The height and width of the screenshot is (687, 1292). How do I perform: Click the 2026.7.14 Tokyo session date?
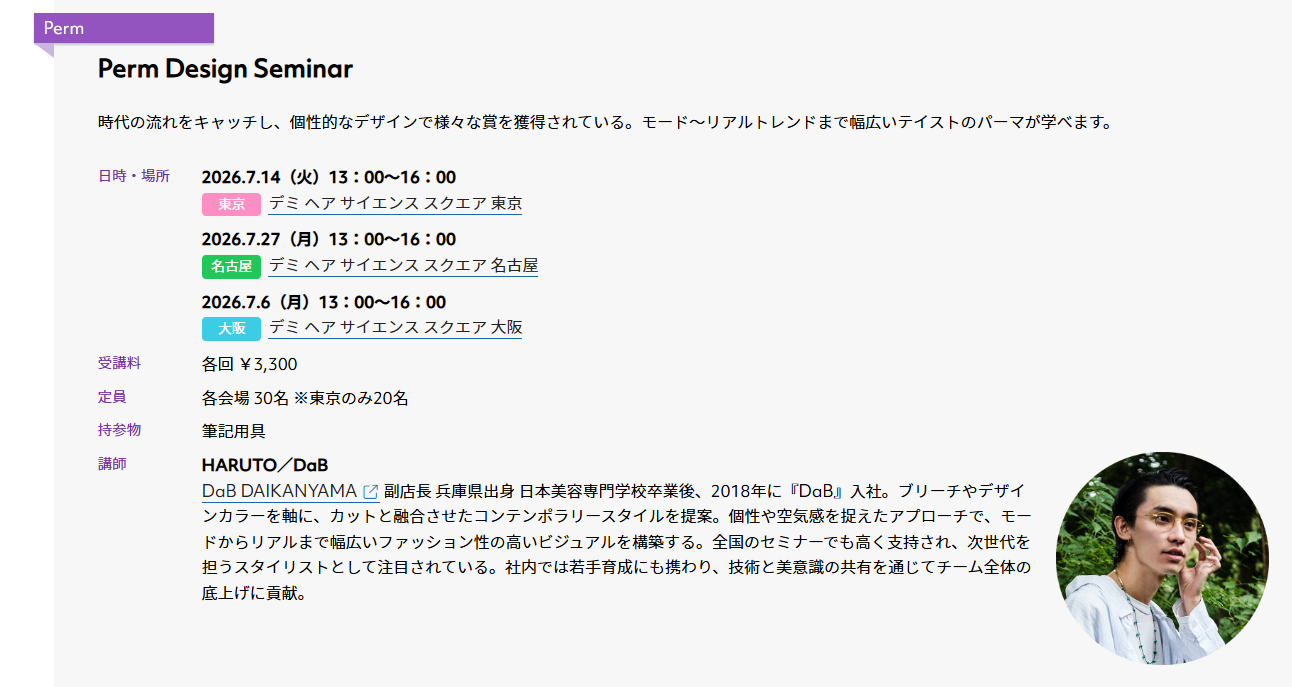[x=328, y=177]
